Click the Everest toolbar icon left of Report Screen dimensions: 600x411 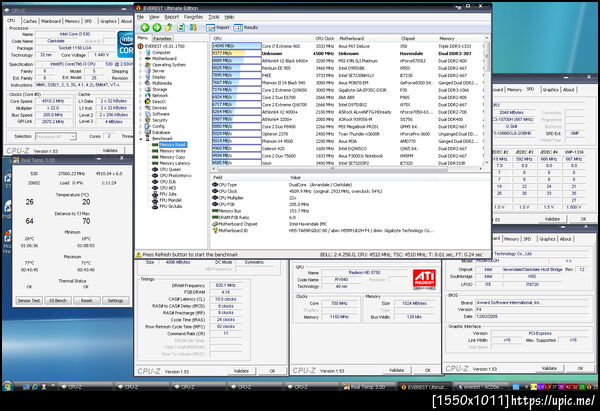[x=193, y=28]
